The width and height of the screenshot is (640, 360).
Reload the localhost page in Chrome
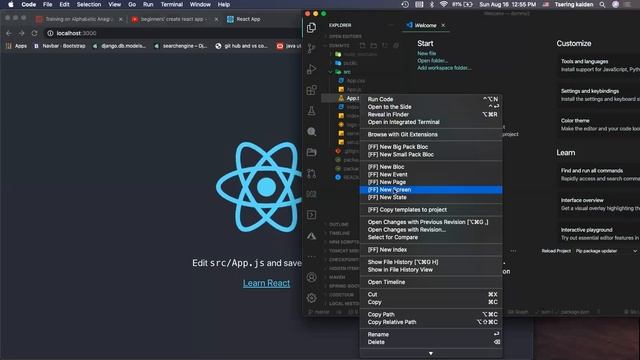point(34,33)
